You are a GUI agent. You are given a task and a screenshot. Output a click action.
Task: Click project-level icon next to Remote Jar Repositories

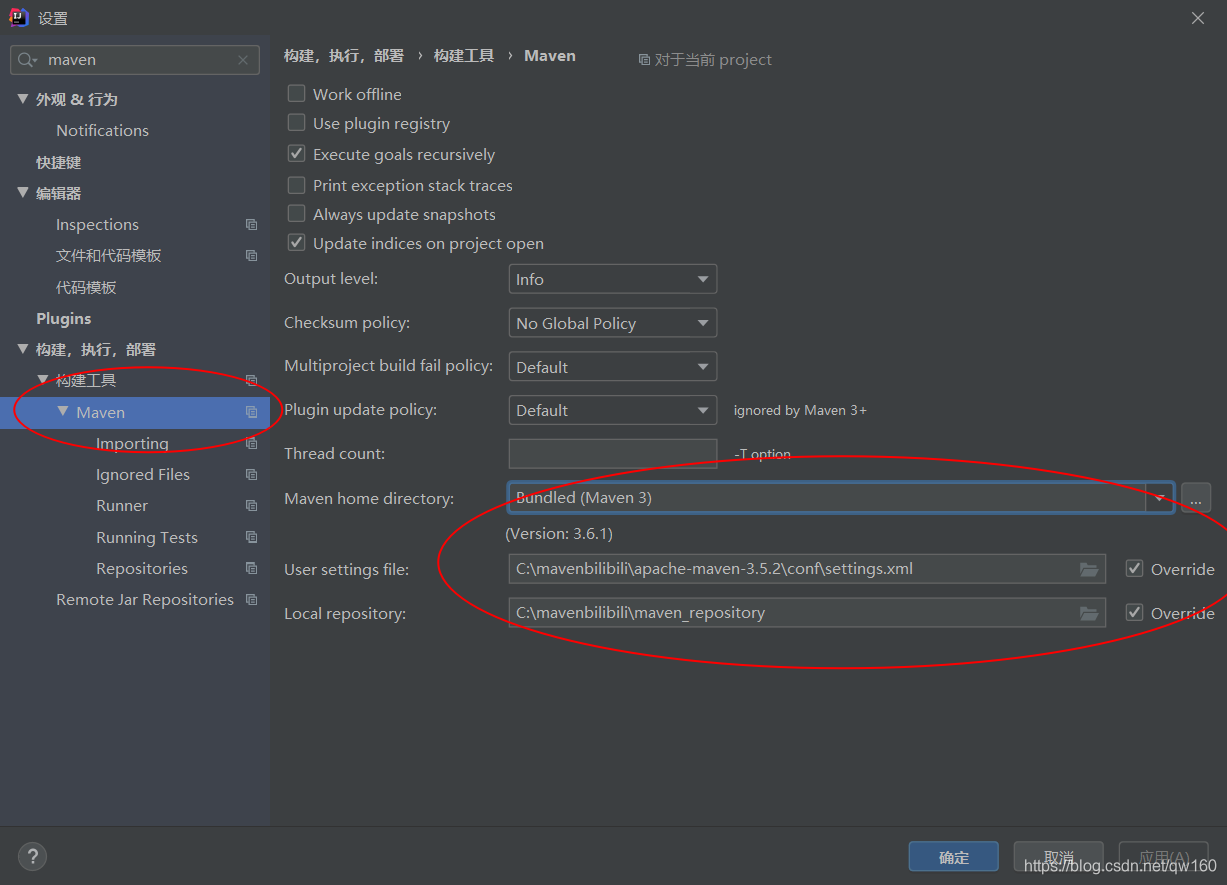pyautogui.click(x=251, y=600)
